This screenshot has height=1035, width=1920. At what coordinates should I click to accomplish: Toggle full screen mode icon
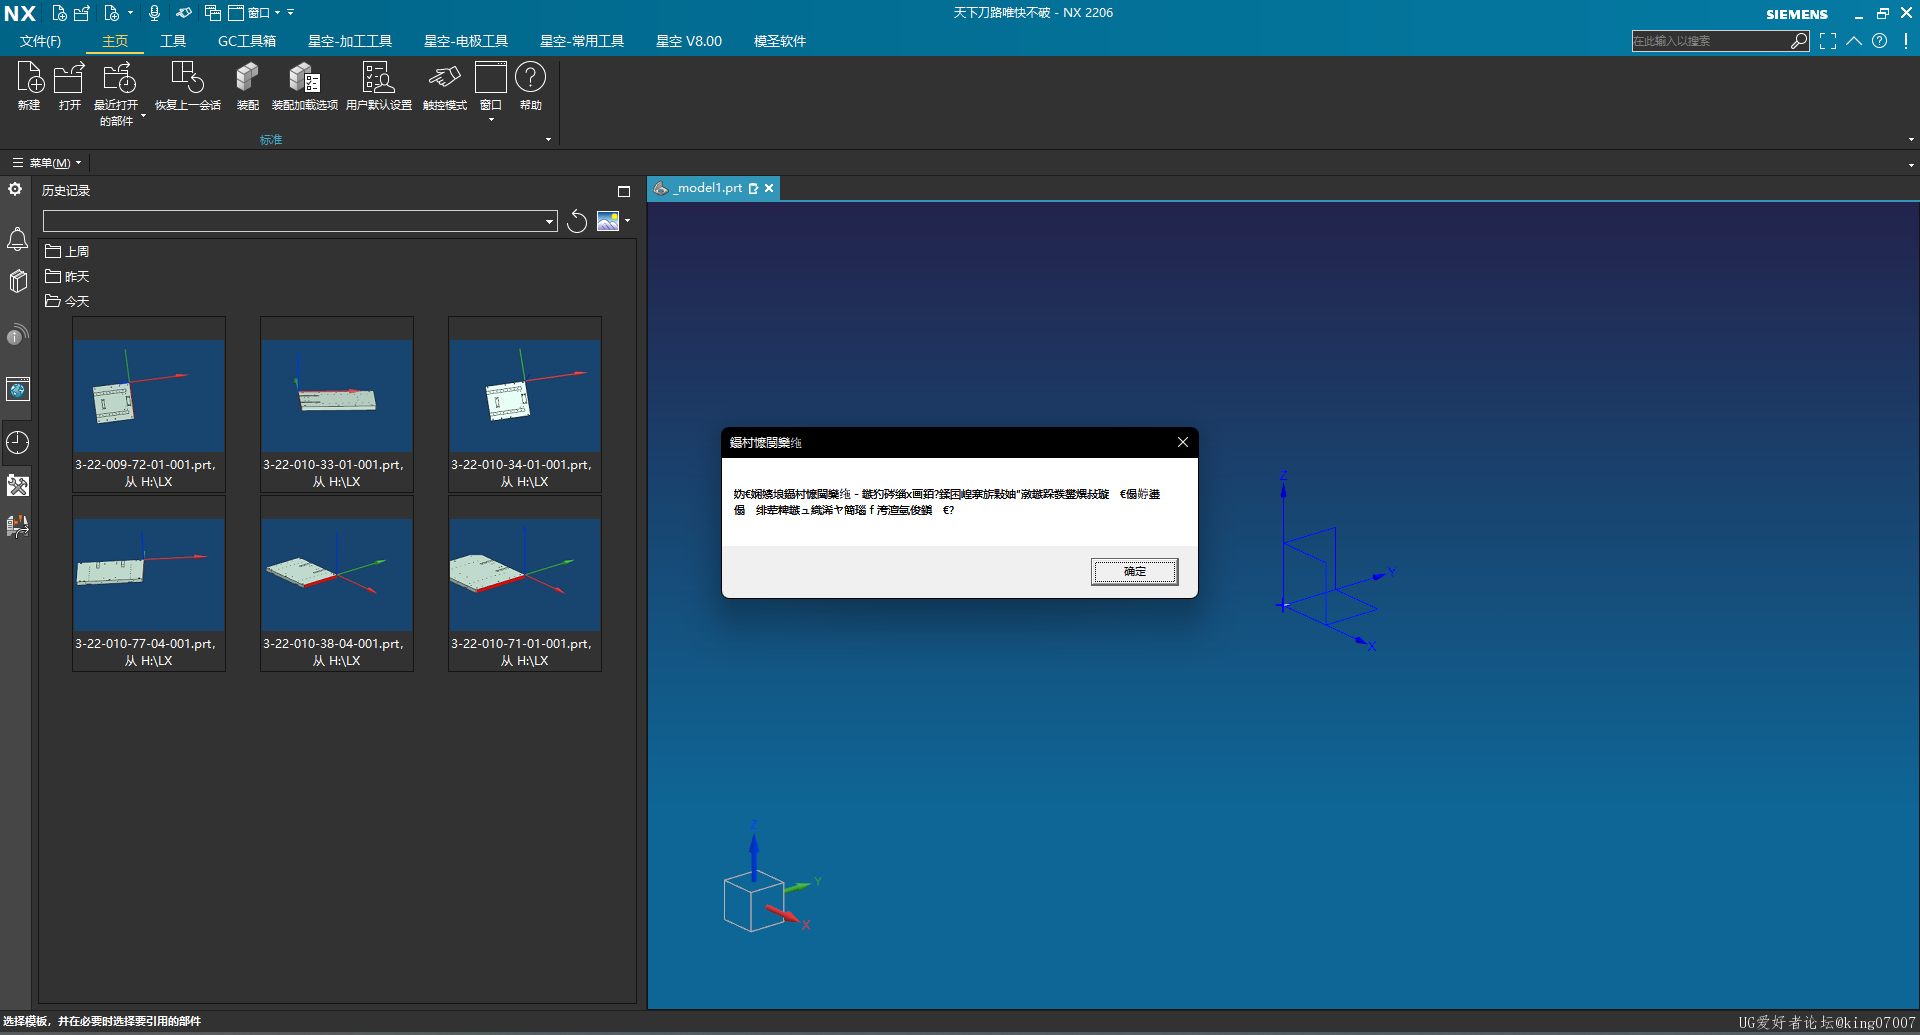click(x=1828, y=41)
